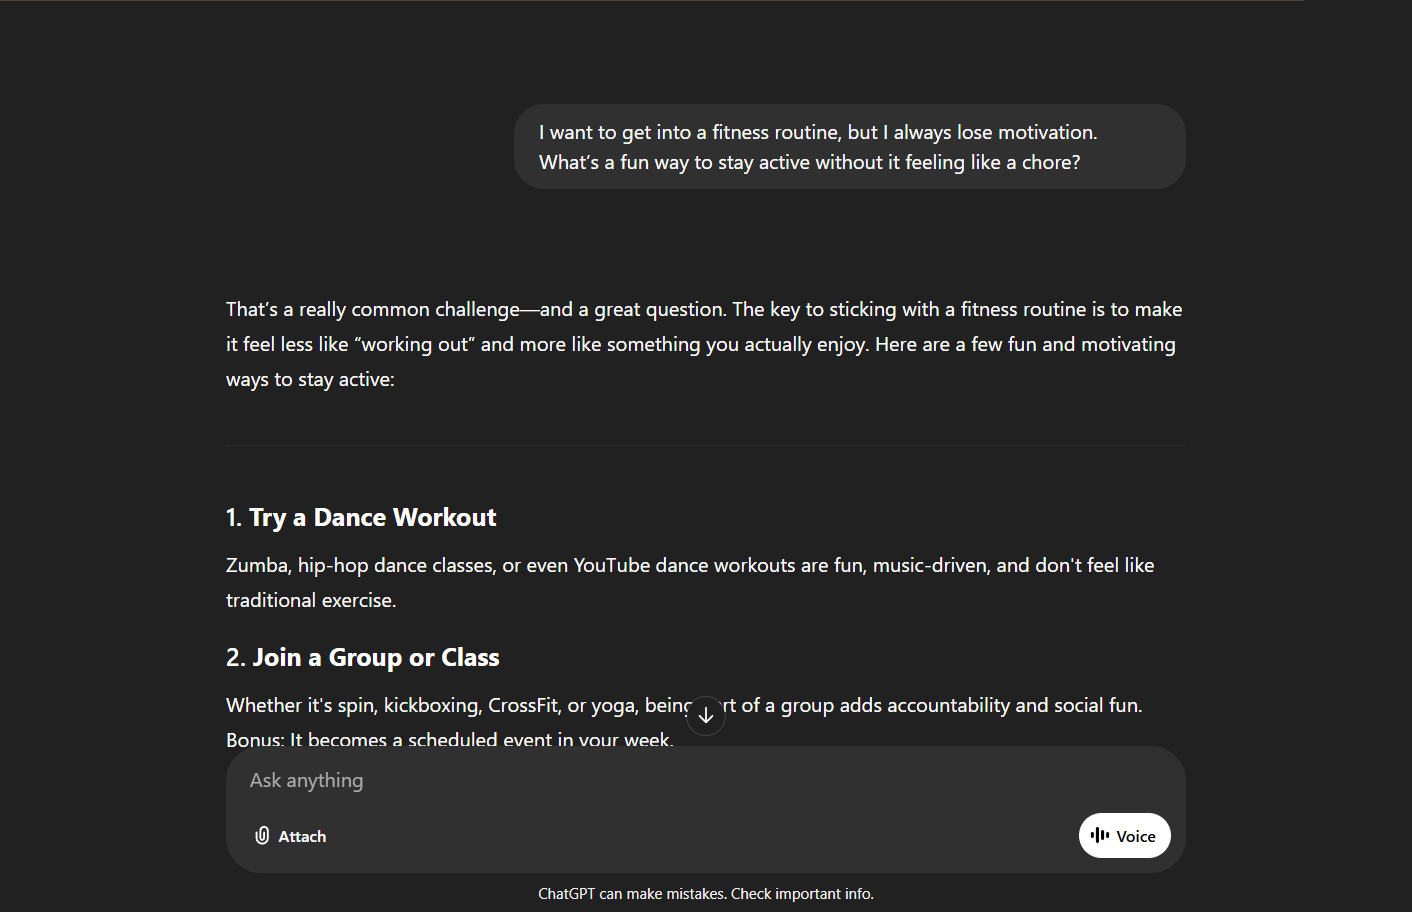Image resolution: width=1412 pixels, height=912 pixels.
Task: Click the word "CrossFit" in group paragraph
Action: (x=523, y=706)
